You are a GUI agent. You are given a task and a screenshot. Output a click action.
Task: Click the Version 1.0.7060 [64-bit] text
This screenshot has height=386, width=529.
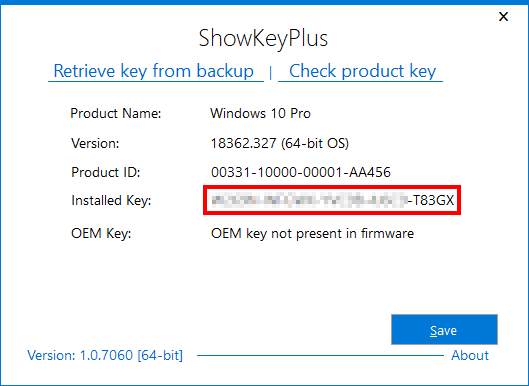(x=105, y=355)
